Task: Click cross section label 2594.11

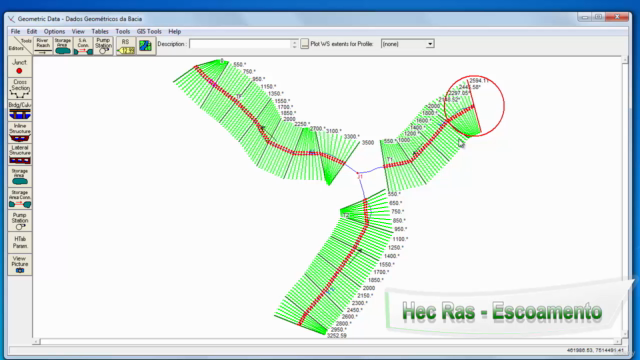Action: pyautogui.click(x=478, y=81)
